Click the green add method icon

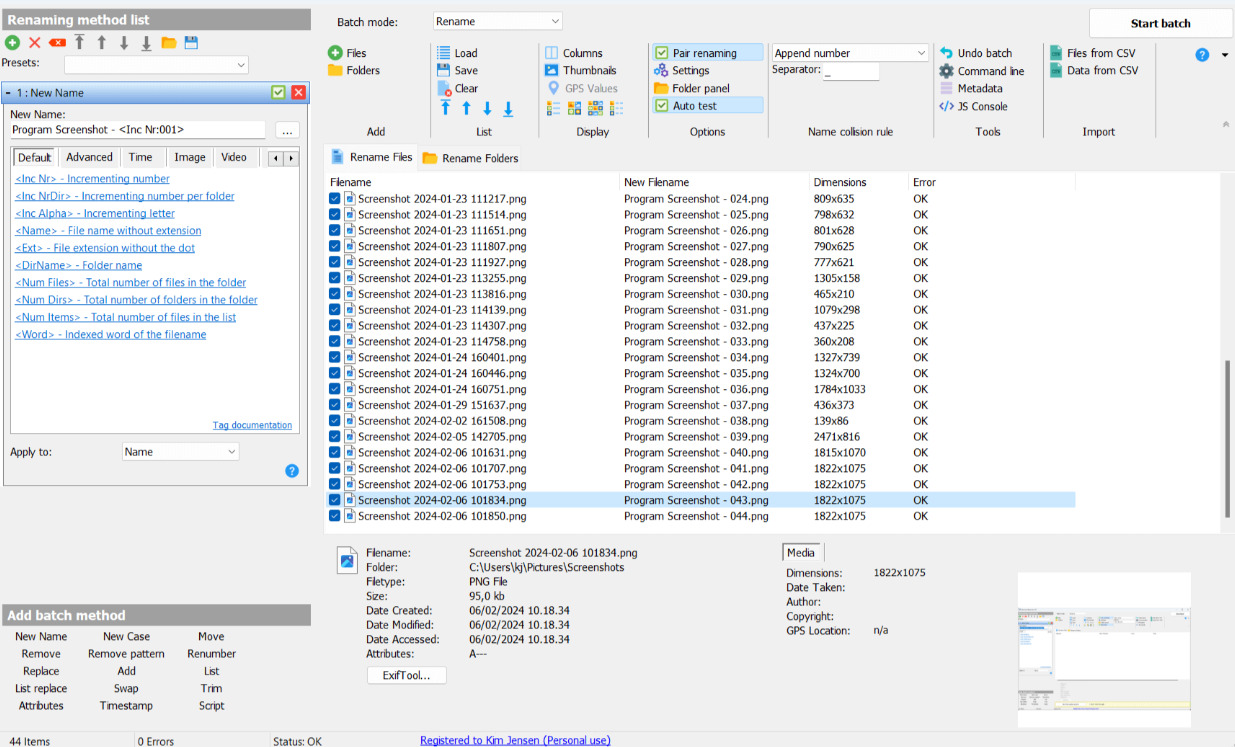click(12, 43)
